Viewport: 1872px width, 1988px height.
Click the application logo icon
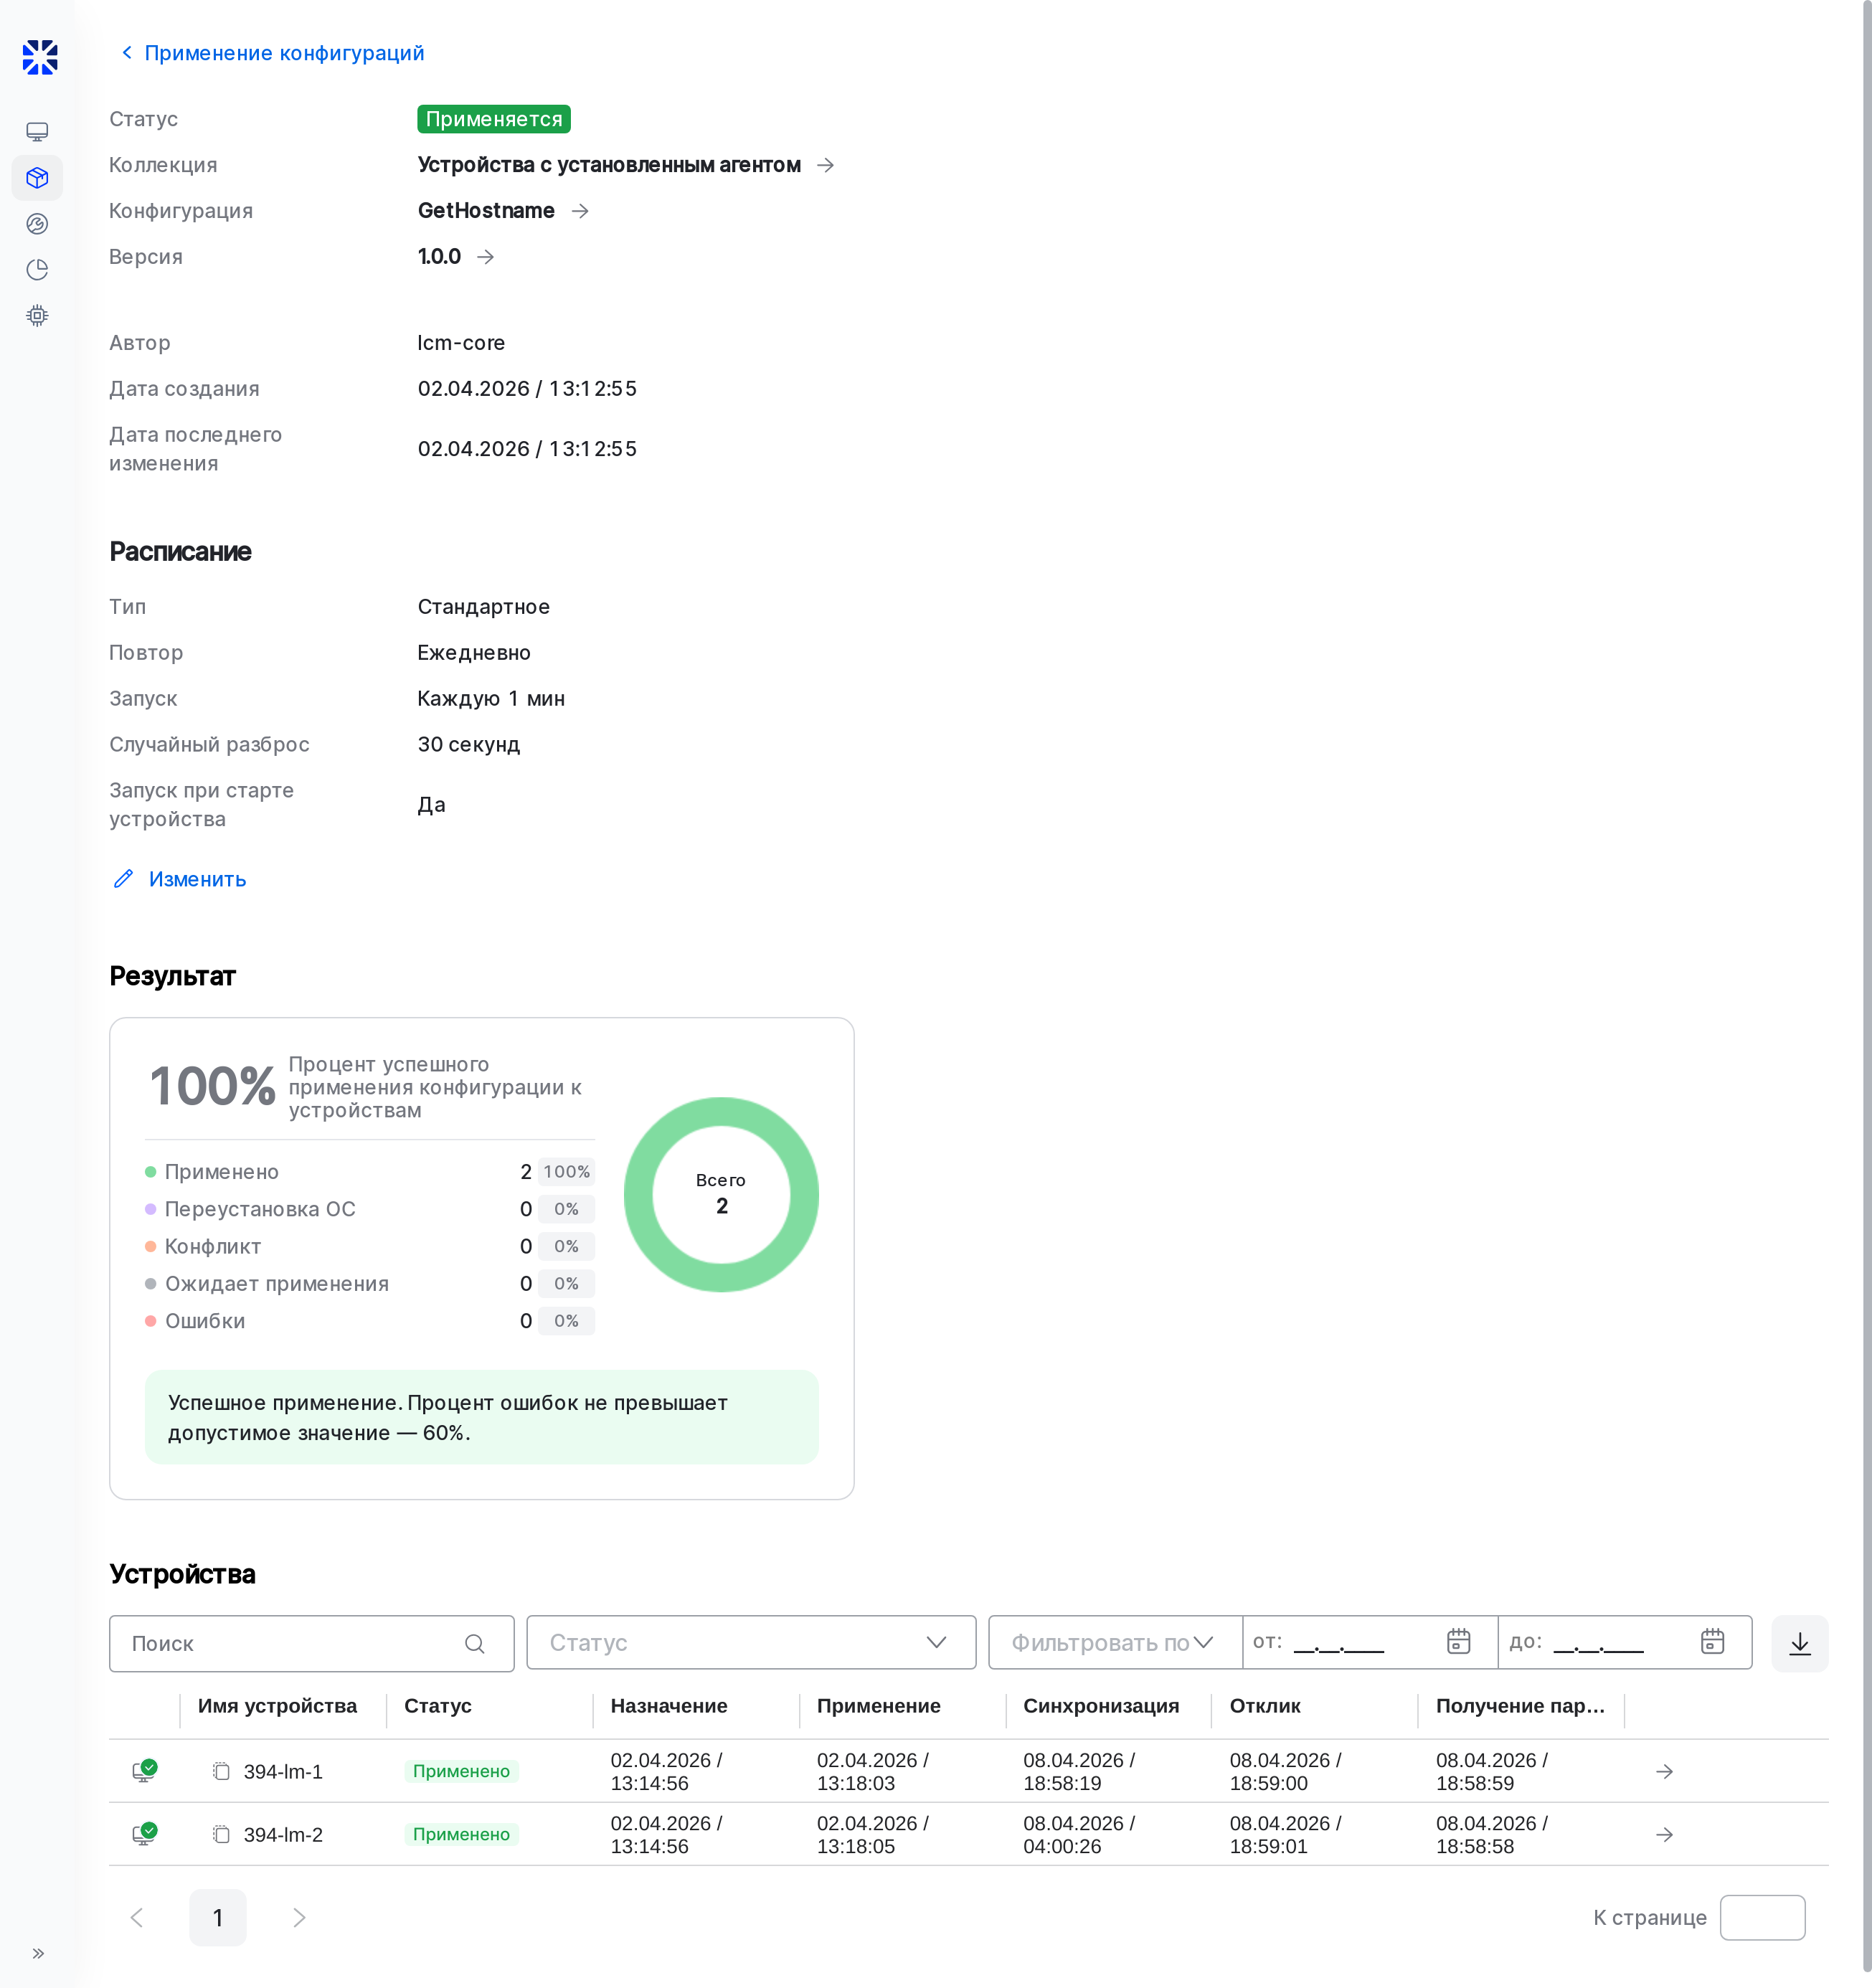[x=40, y=57]
